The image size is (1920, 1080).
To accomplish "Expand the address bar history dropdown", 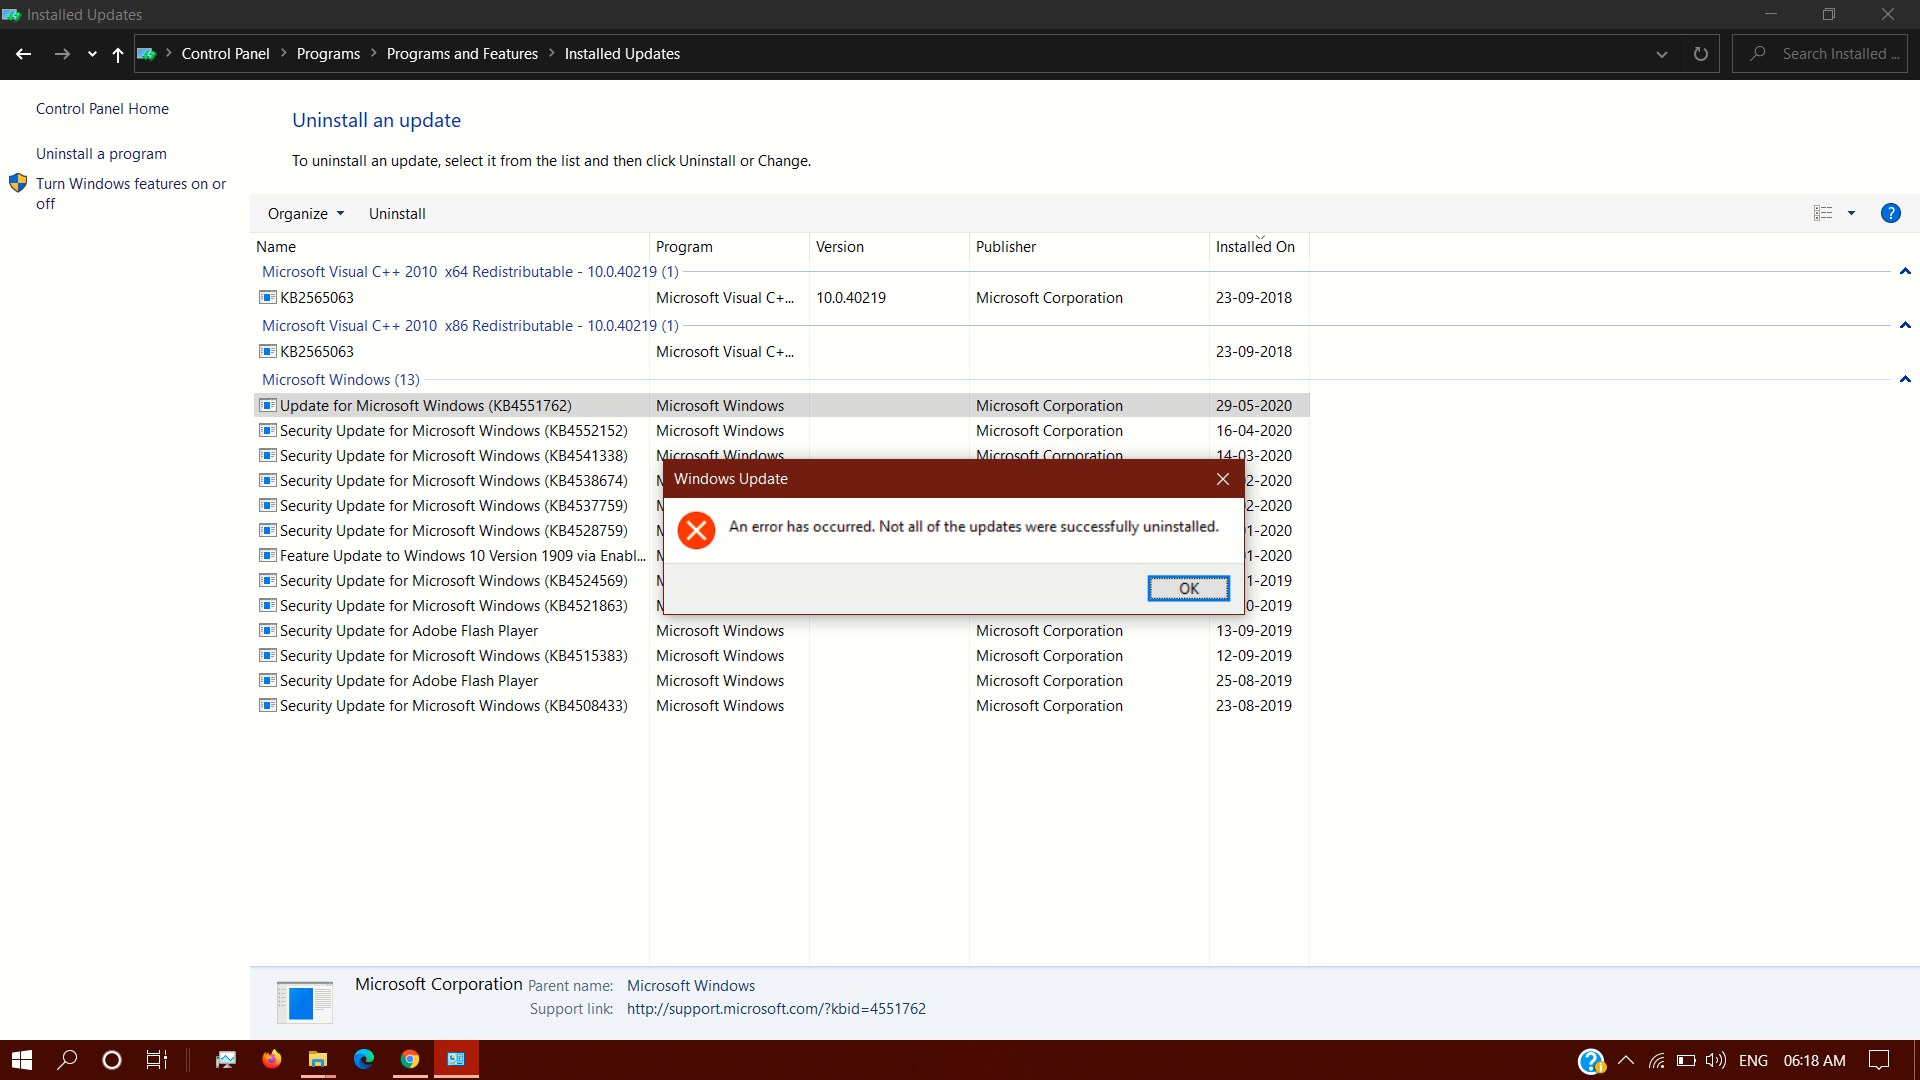I will click(x=1662, y=54).
